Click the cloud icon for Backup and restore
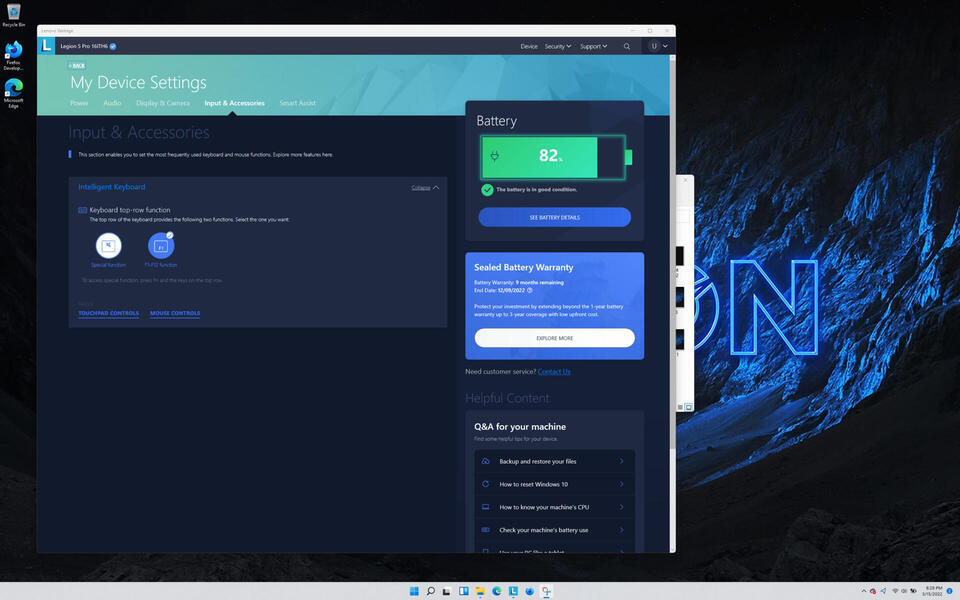Viewport: 960px width, 600px height. point(486,461)
